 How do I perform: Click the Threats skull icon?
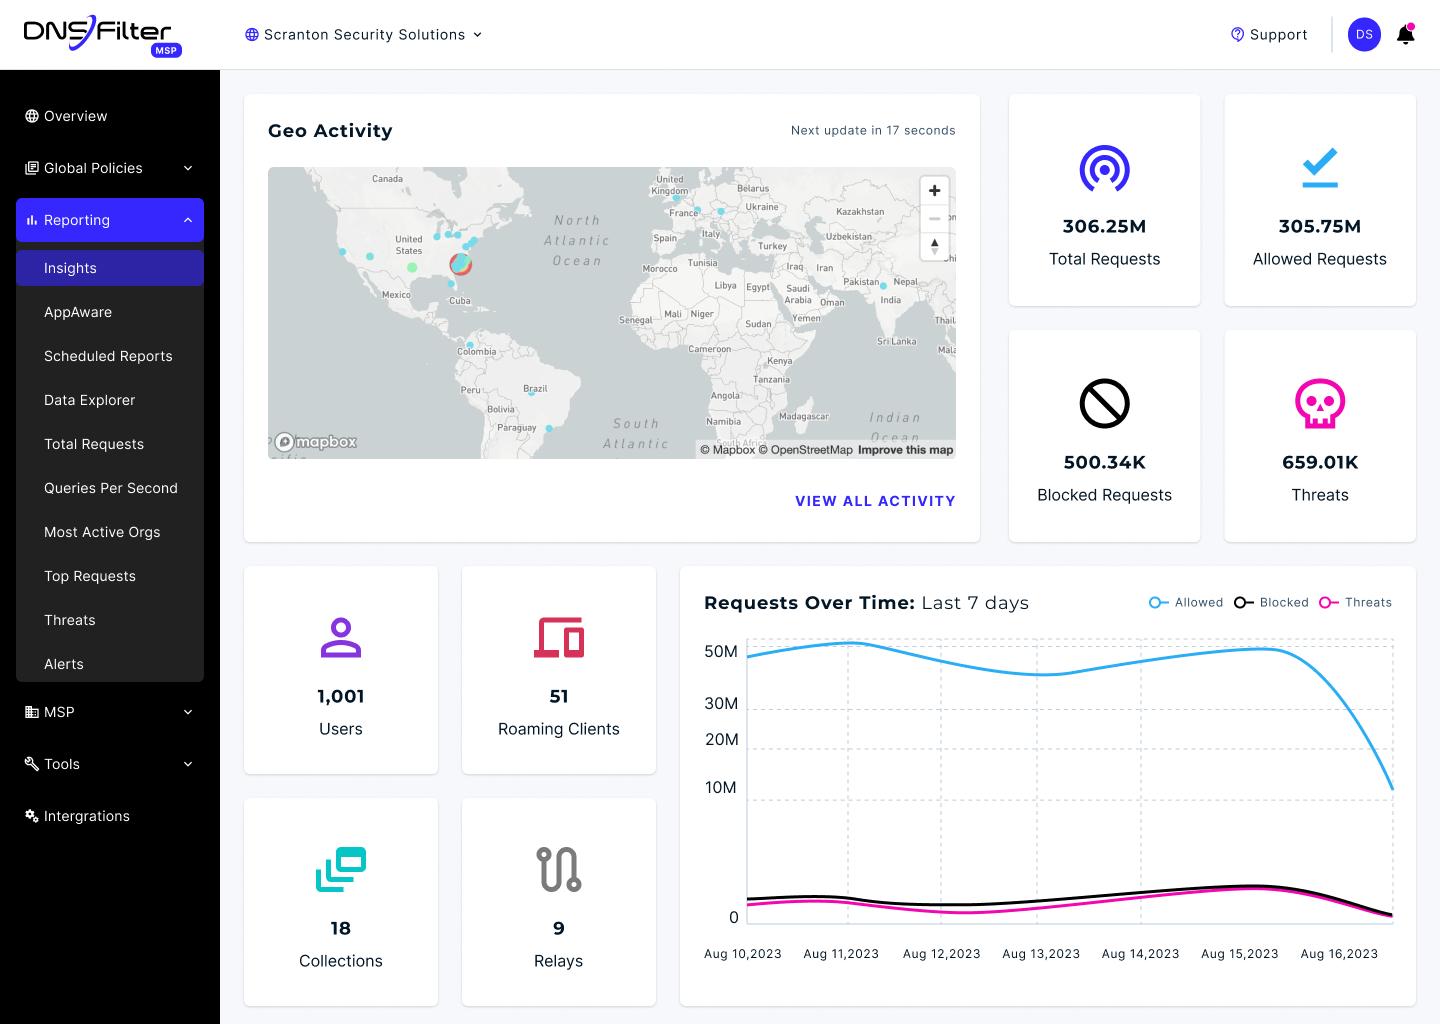tap(1320, 404)
